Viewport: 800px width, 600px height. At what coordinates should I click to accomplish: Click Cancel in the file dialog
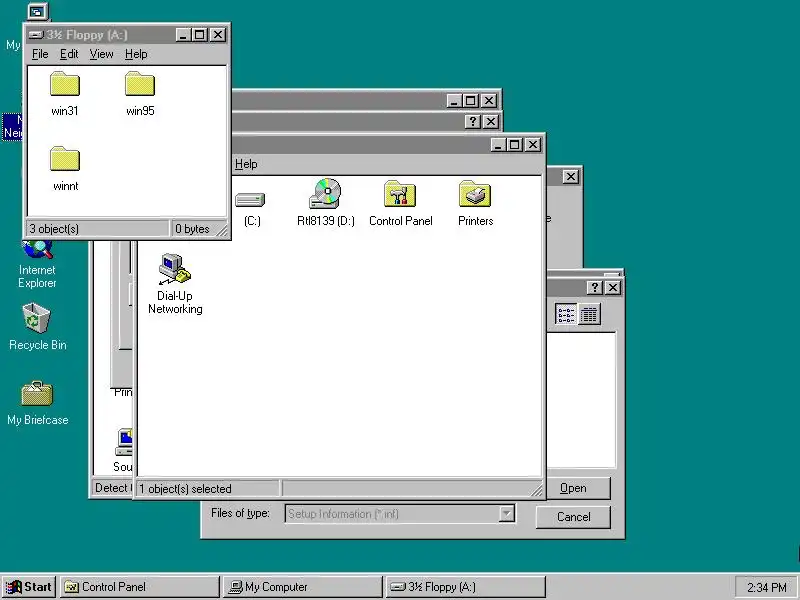[x=573, y=517]
